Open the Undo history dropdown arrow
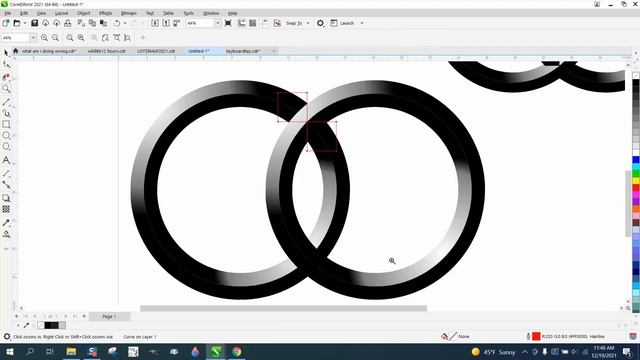The height and width of the screenshot is (360, 640). tap(125, 23)
